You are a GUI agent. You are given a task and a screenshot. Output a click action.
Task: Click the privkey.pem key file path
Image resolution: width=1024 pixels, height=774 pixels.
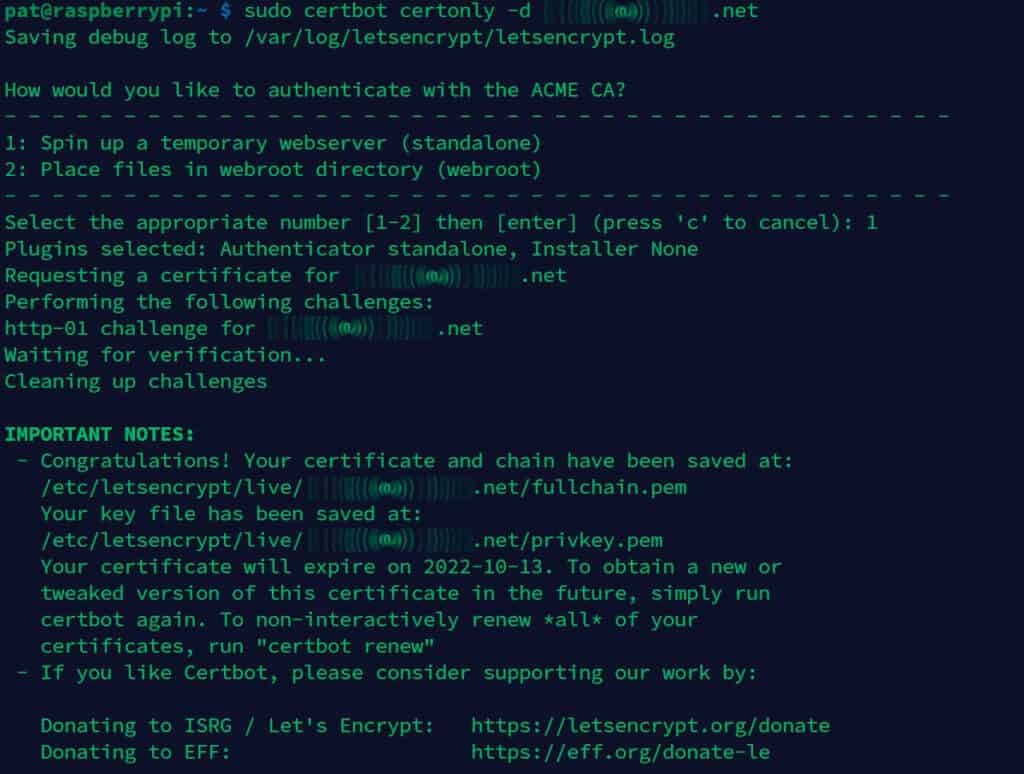tap(352, 541)
